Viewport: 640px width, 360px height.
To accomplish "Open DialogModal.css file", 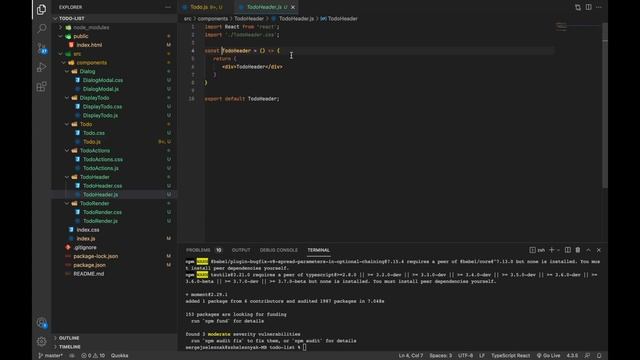I will pyautogui.click(x=102, y=80).
